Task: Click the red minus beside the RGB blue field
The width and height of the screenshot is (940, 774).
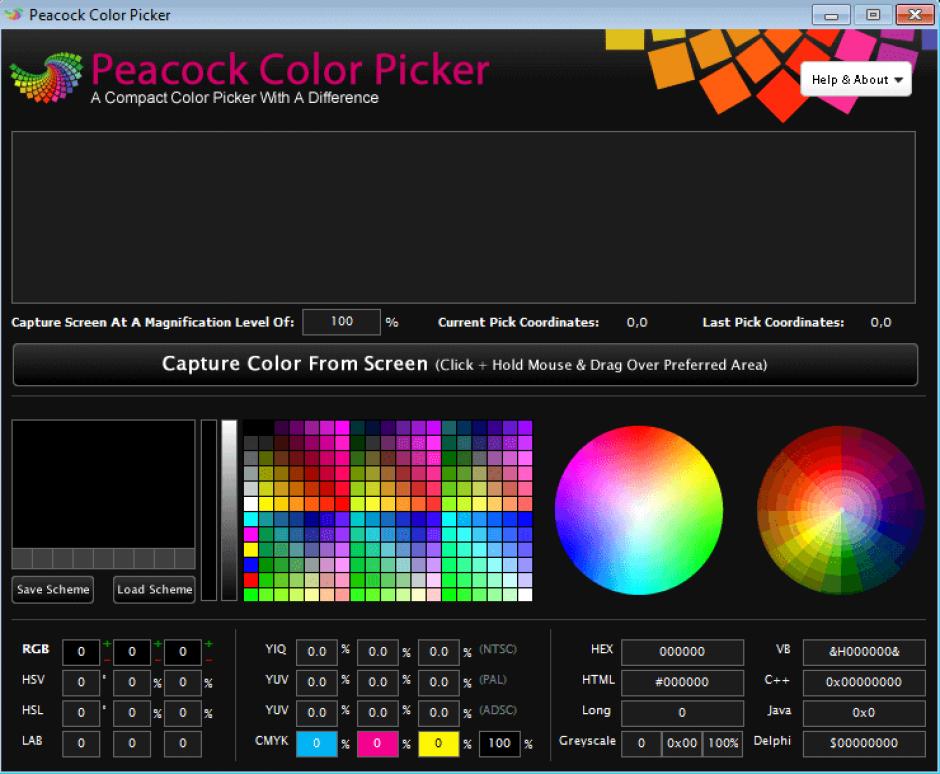Action: pos(209,660)
